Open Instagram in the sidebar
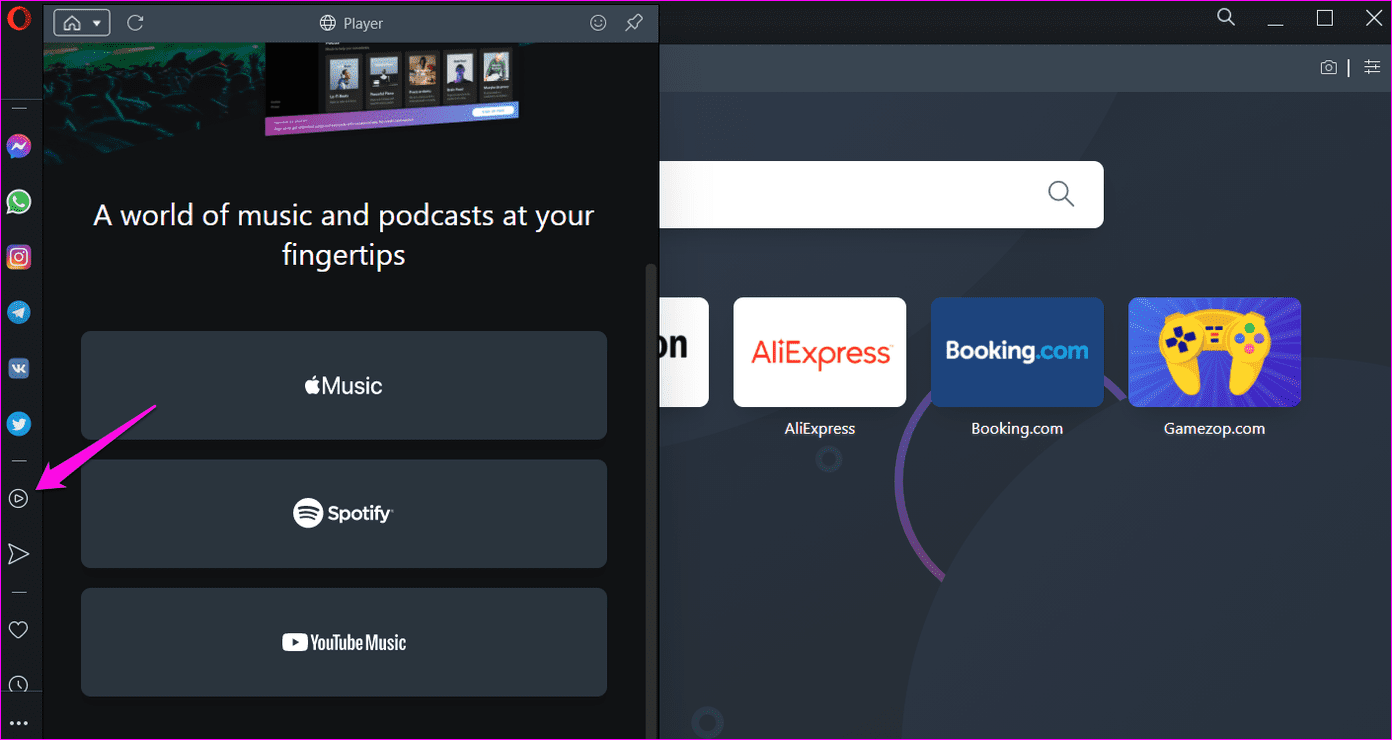 coord(19,257)
